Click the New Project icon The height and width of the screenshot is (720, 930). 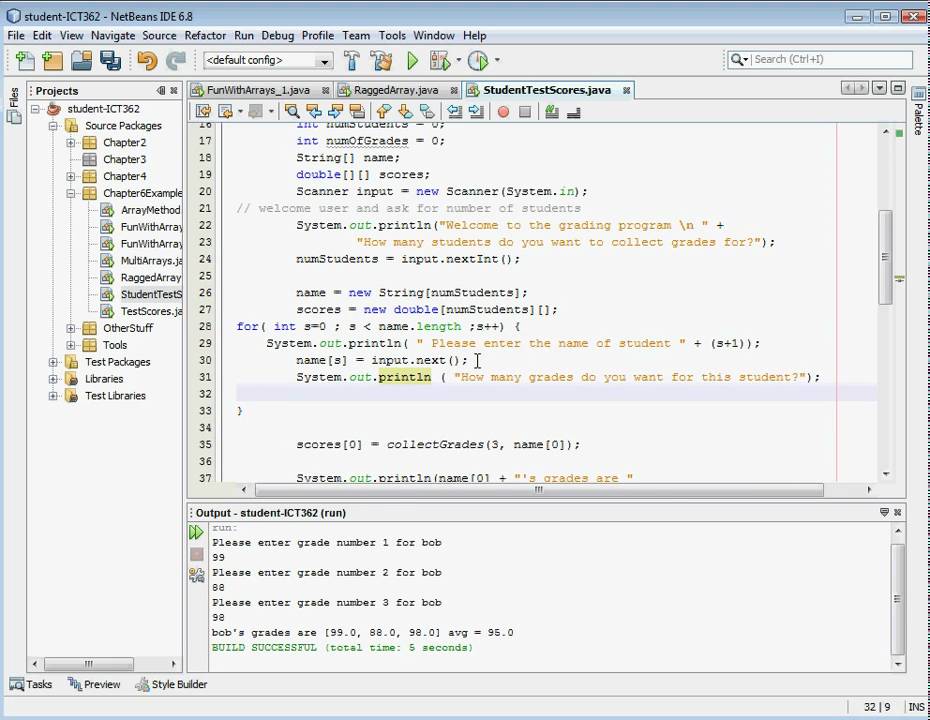click(52, 60)
